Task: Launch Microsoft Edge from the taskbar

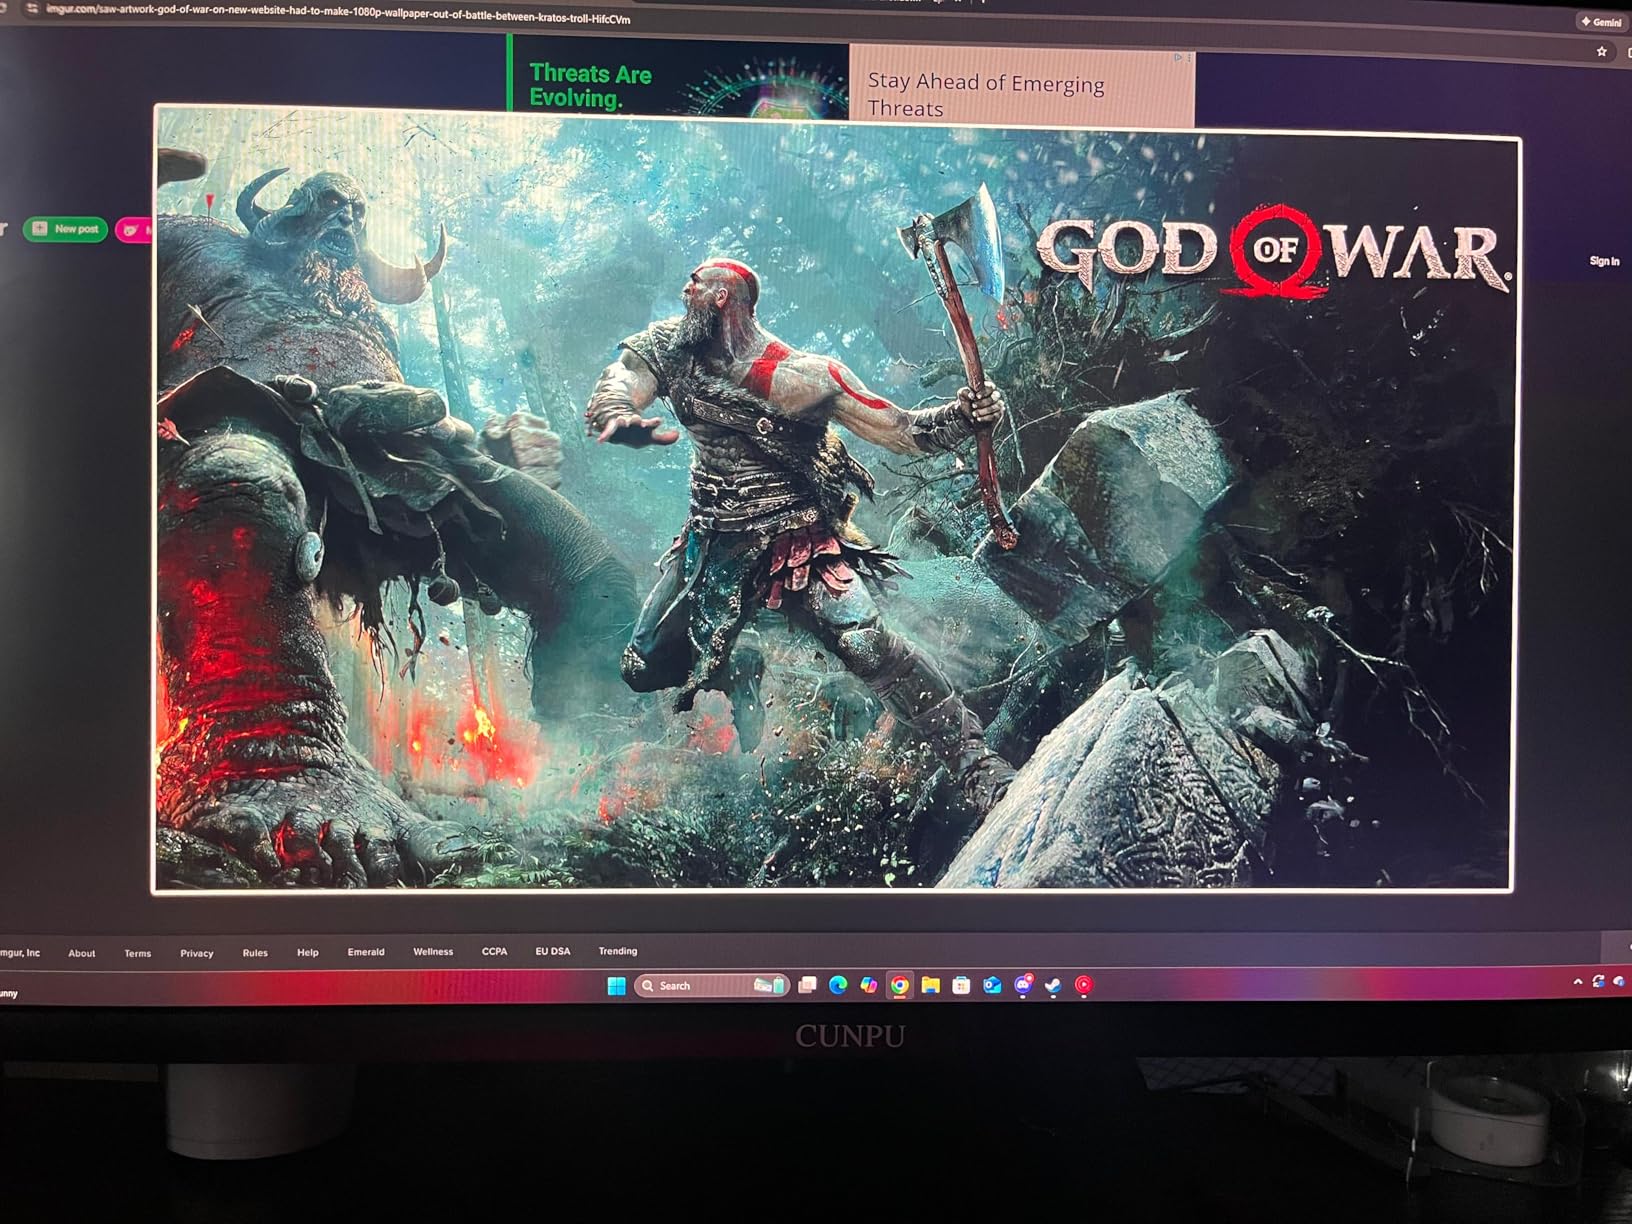Action: [x=838, y=986]
